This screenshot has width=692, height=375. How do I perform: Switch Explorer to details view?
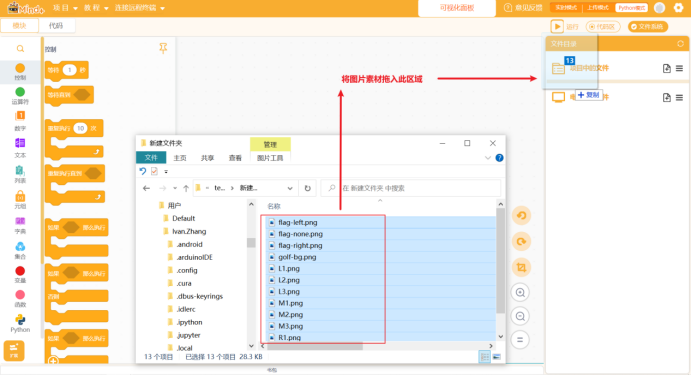485,357
